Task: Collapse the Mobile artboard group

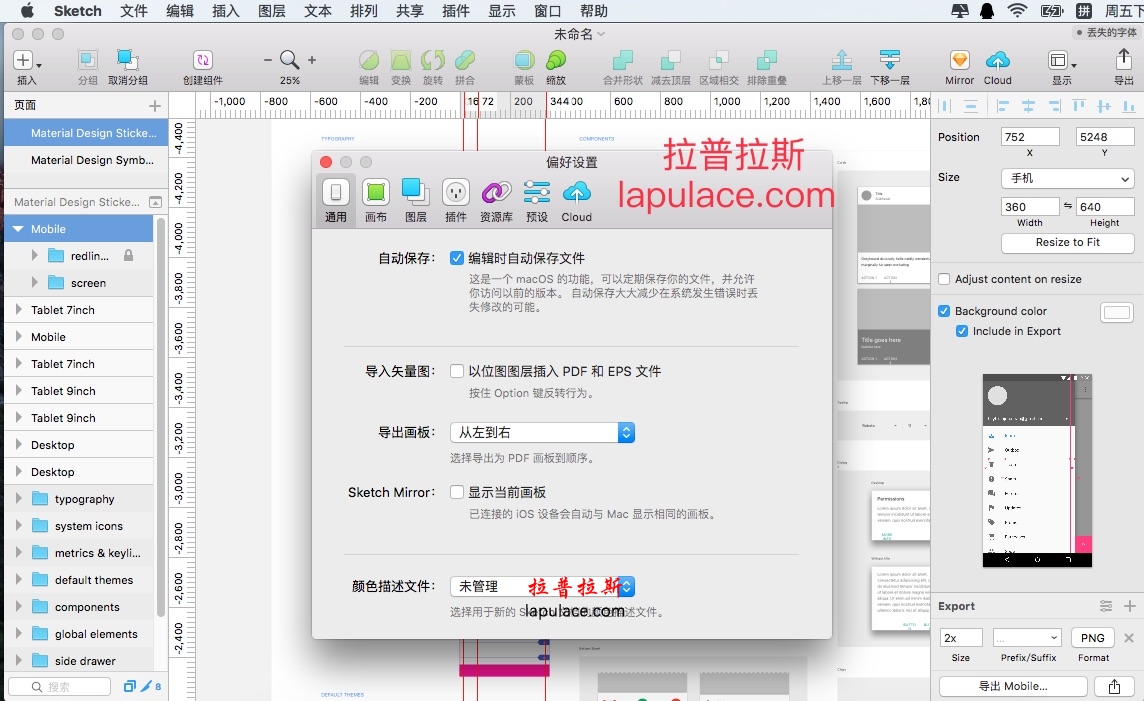Action: coord(18,229)
